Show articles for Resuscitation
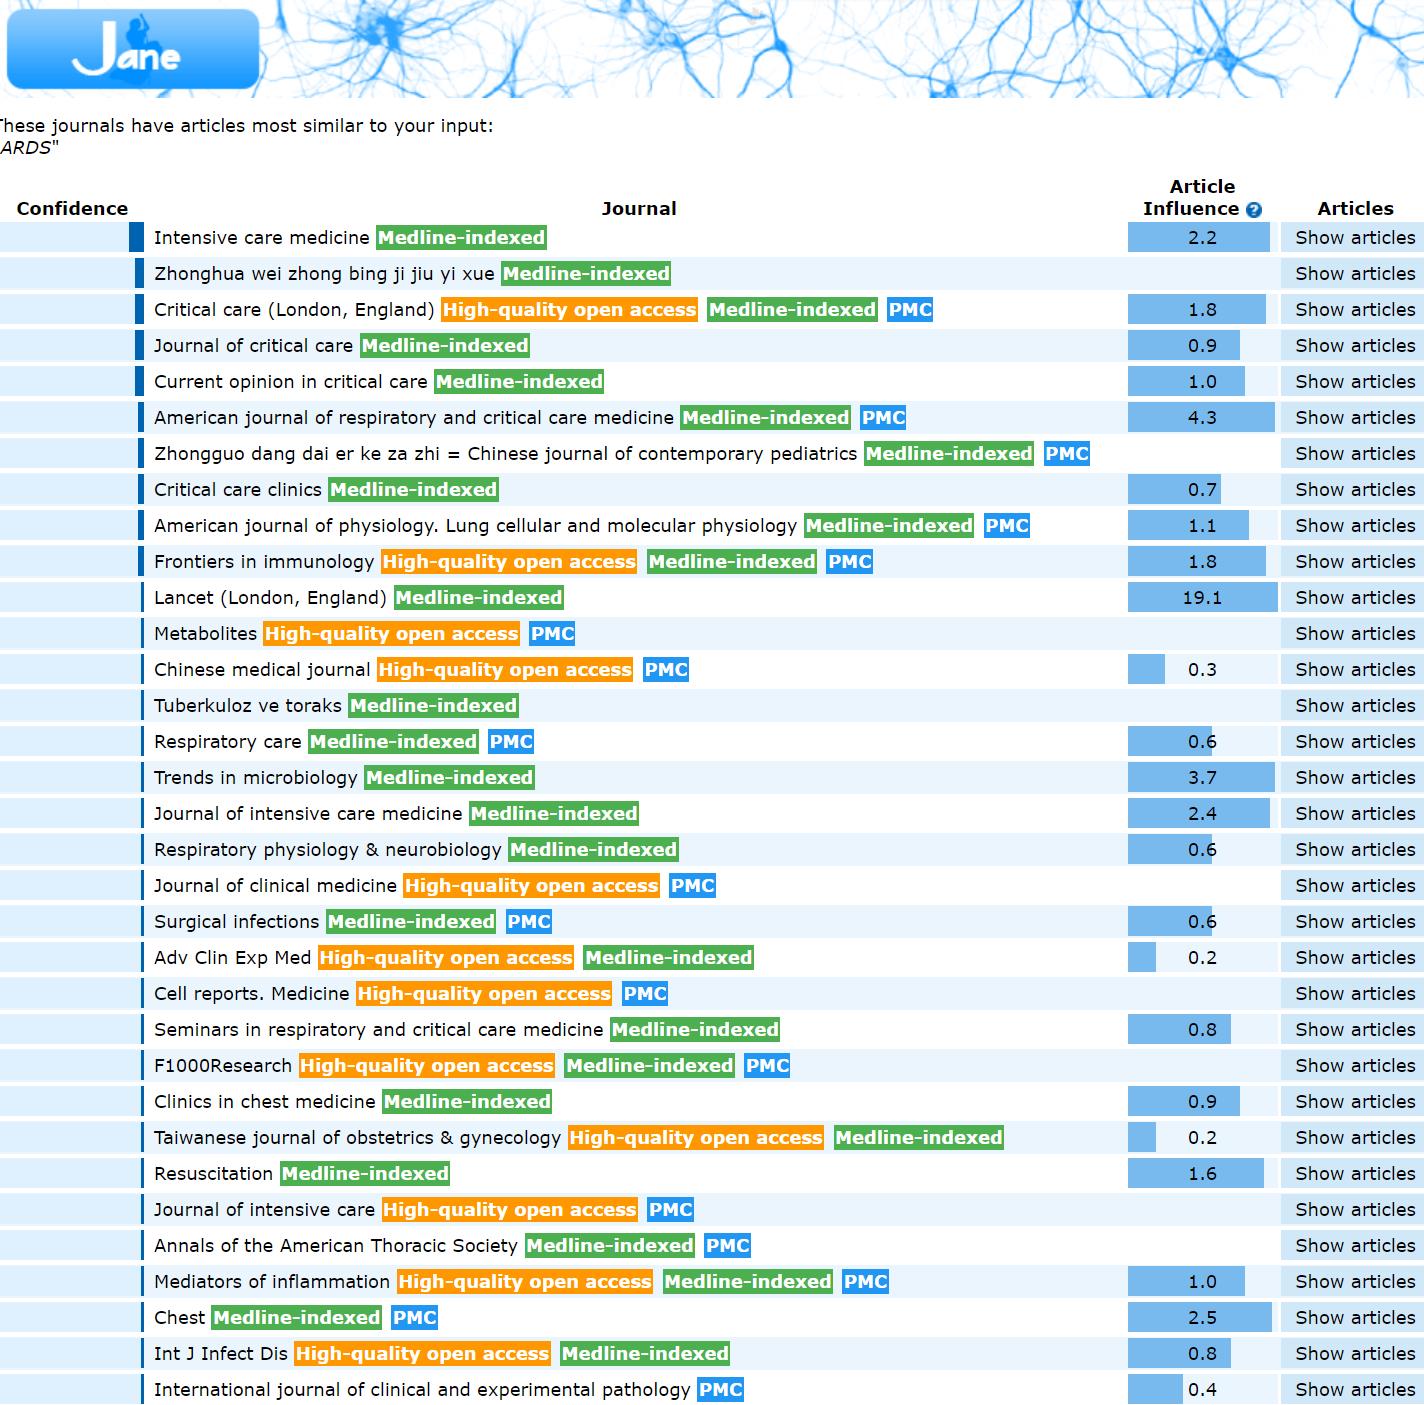The height and width of the screenshot is (1405, 1424). [1354, 1174]
